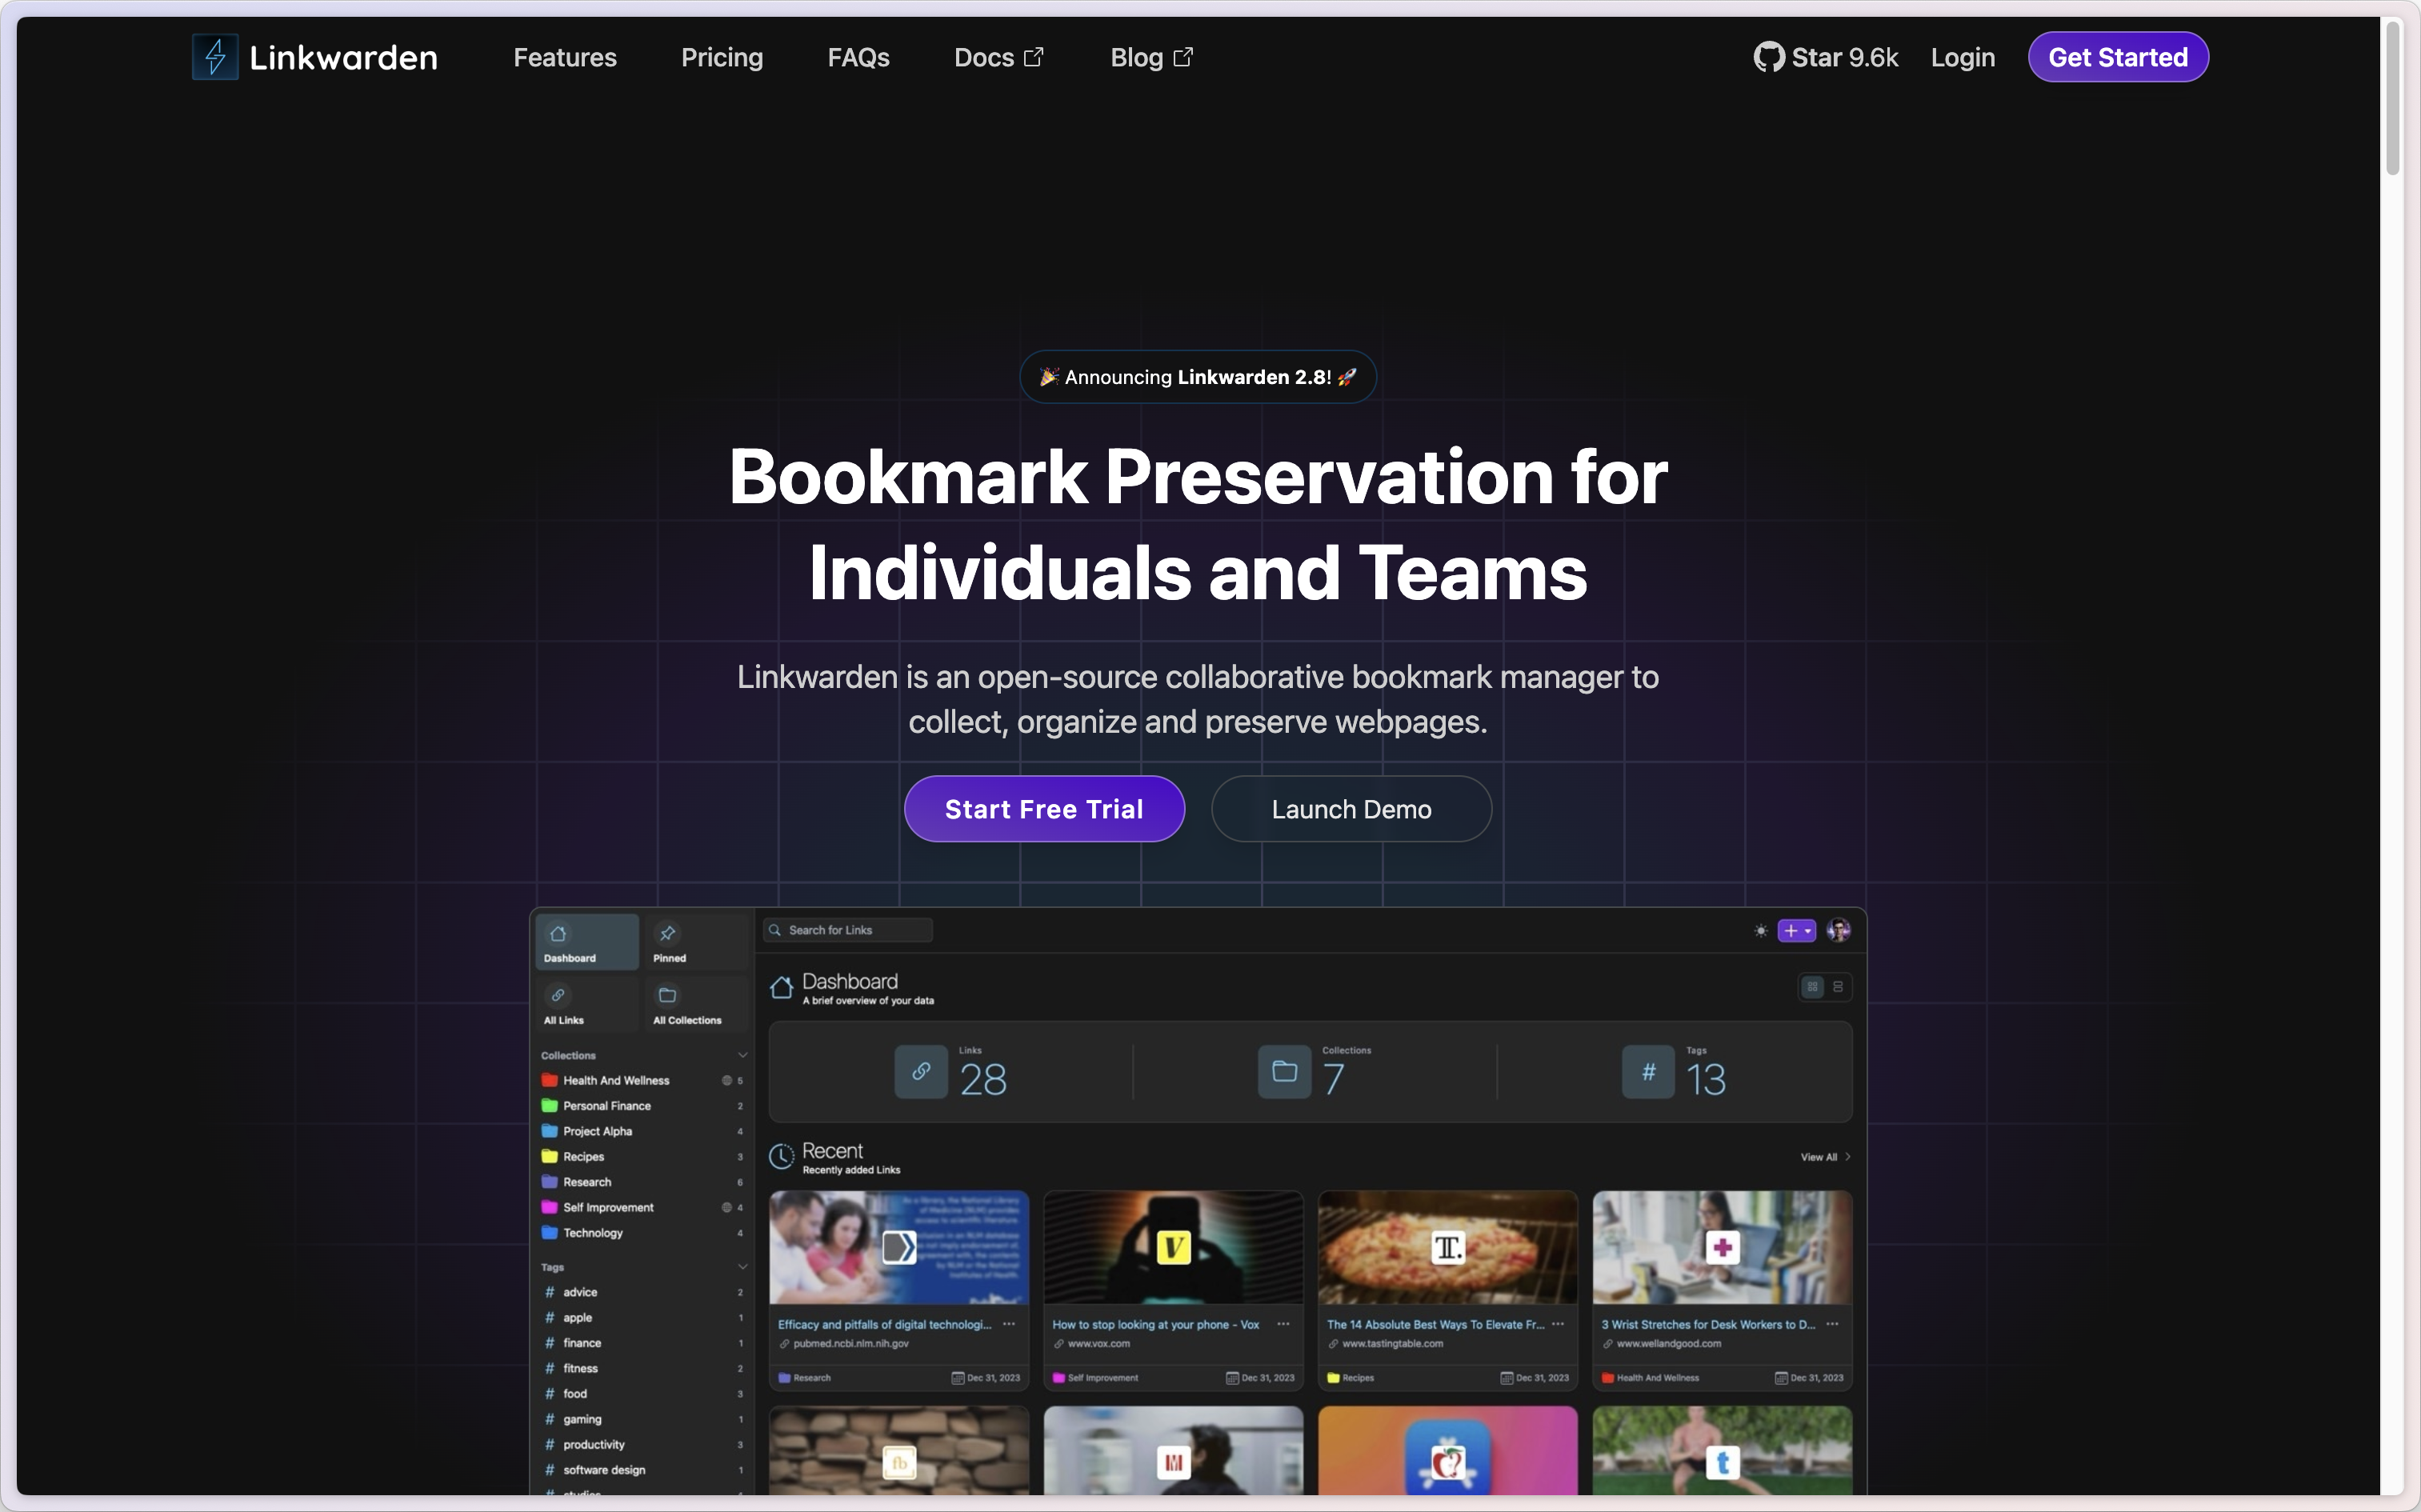Click the Search for Links field
Viewport: 2421px width, 1512px height.
850,930
